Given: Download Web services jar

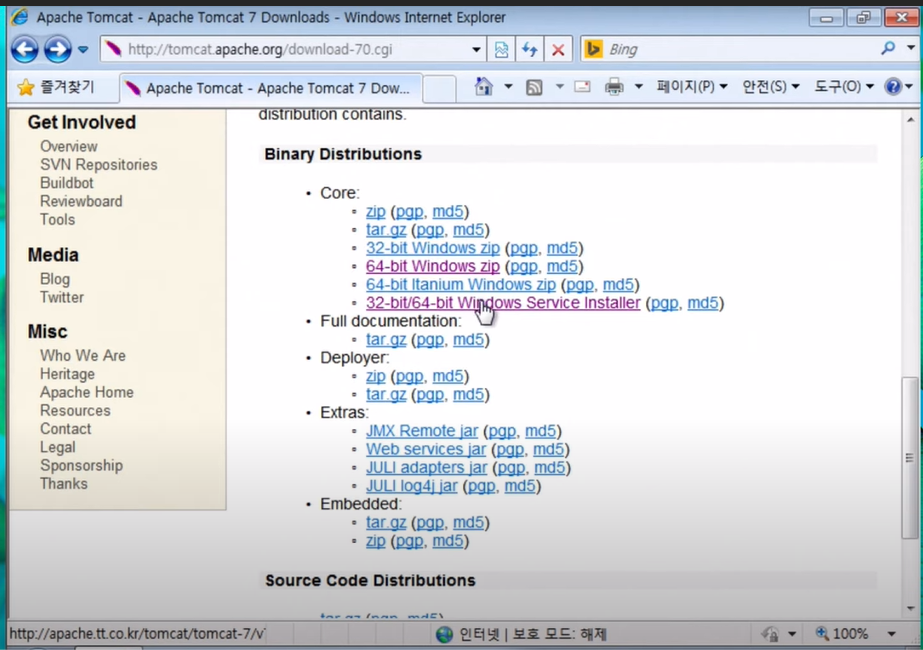Looking at the screenshot, I should click(426, 449).
